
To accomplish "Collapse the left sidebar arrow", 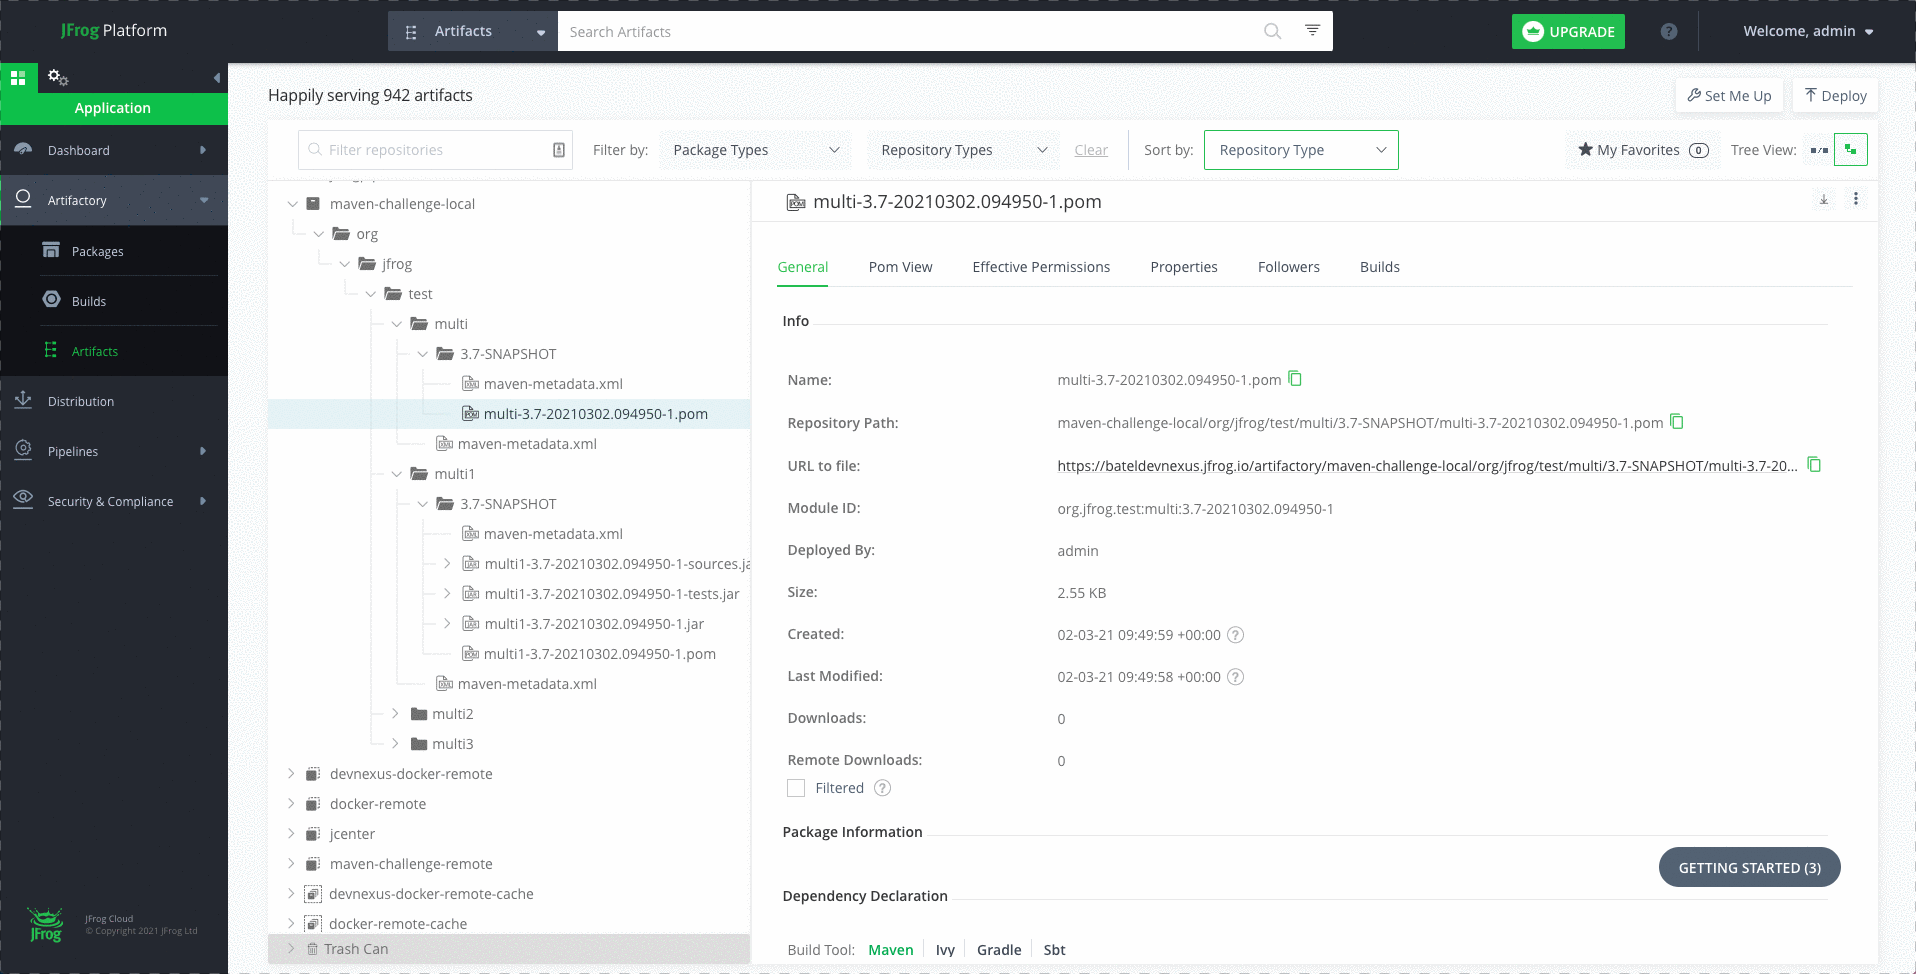I will [216, 78].
